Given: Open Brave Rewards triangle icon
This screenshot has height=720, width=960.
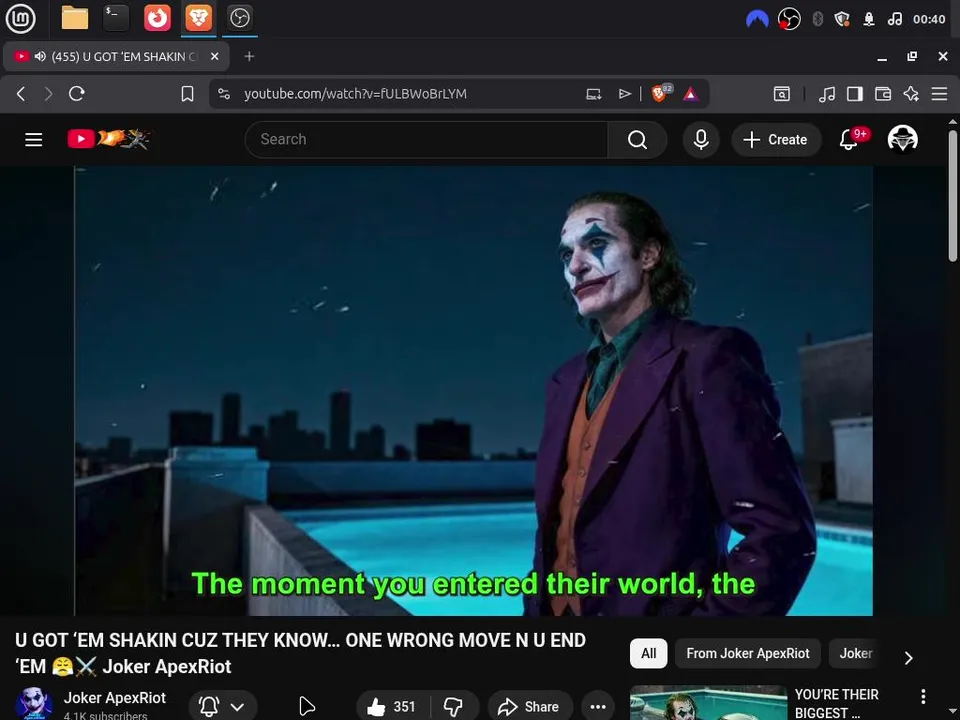Looking at the screenshot, I should pos(691,94).
